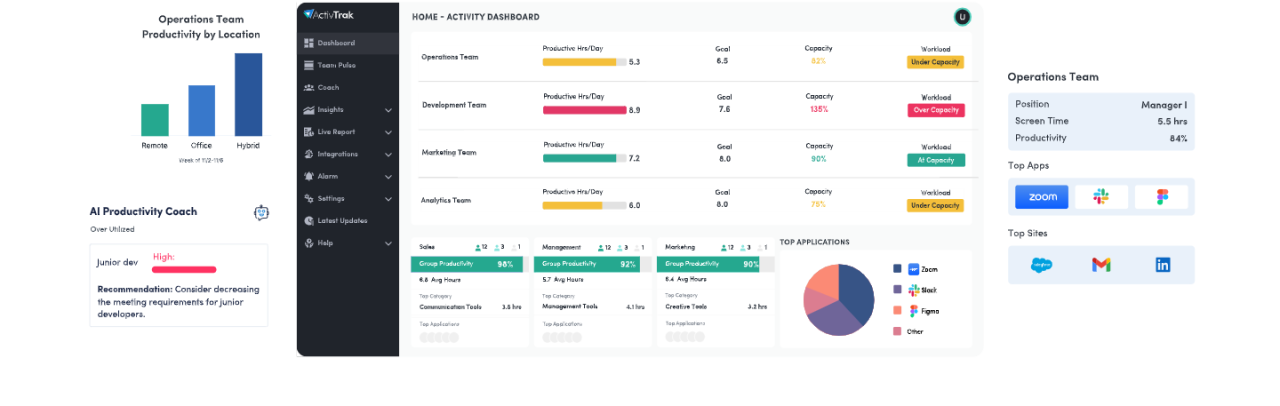
Task: Click the red High utilization bar for Junior dev
Action: [x=184, y=269]
